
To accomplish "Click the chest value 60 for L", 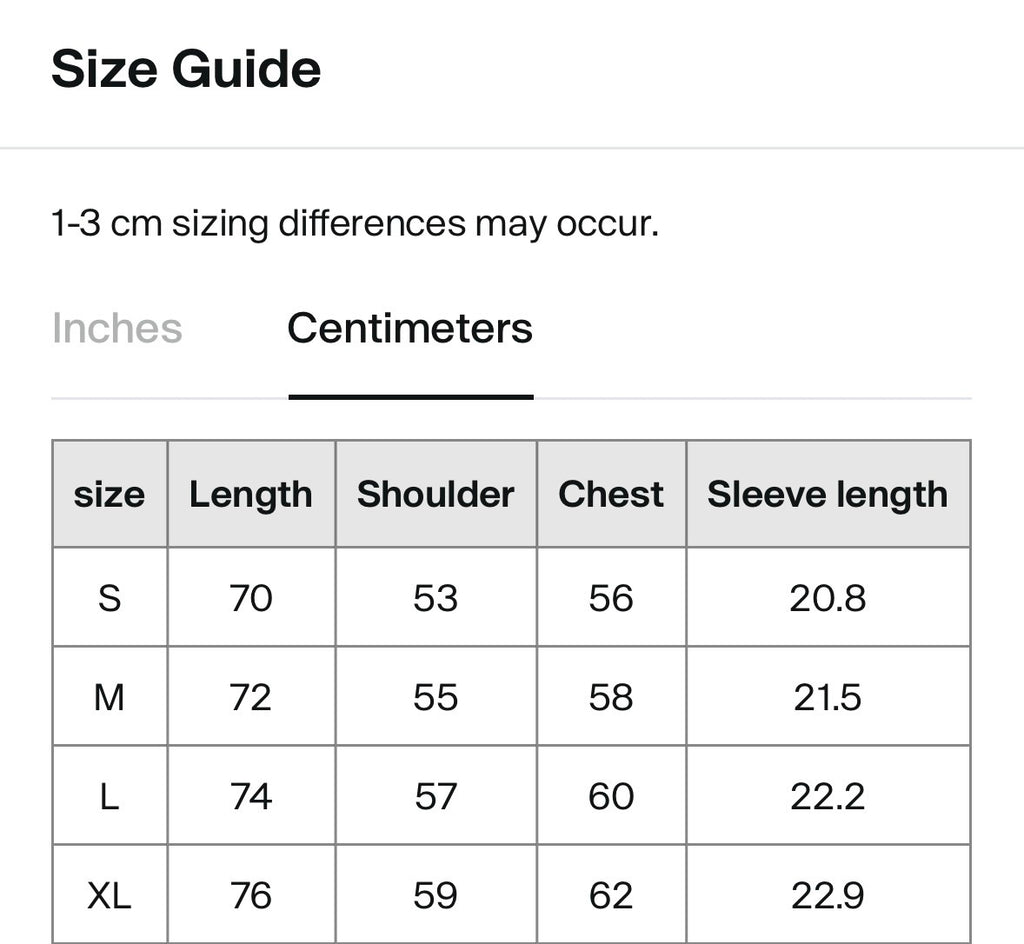I will (x=611, y=796).
